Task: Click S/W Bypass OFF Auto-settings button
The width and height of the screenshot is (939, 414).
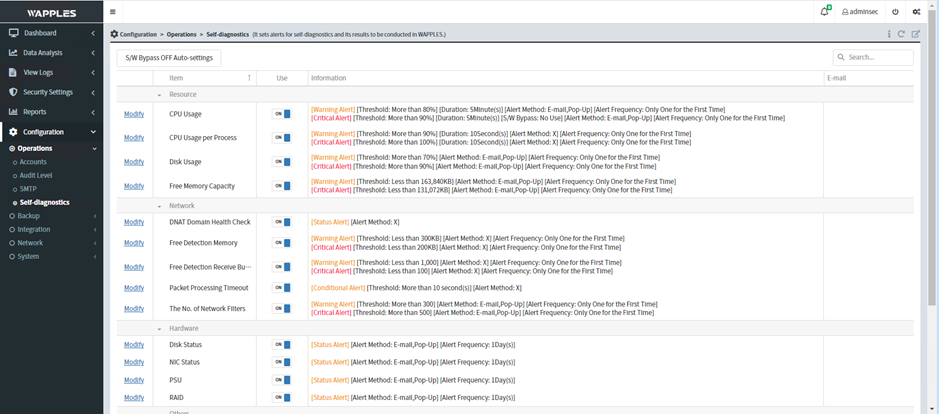Action: [169, 58]
